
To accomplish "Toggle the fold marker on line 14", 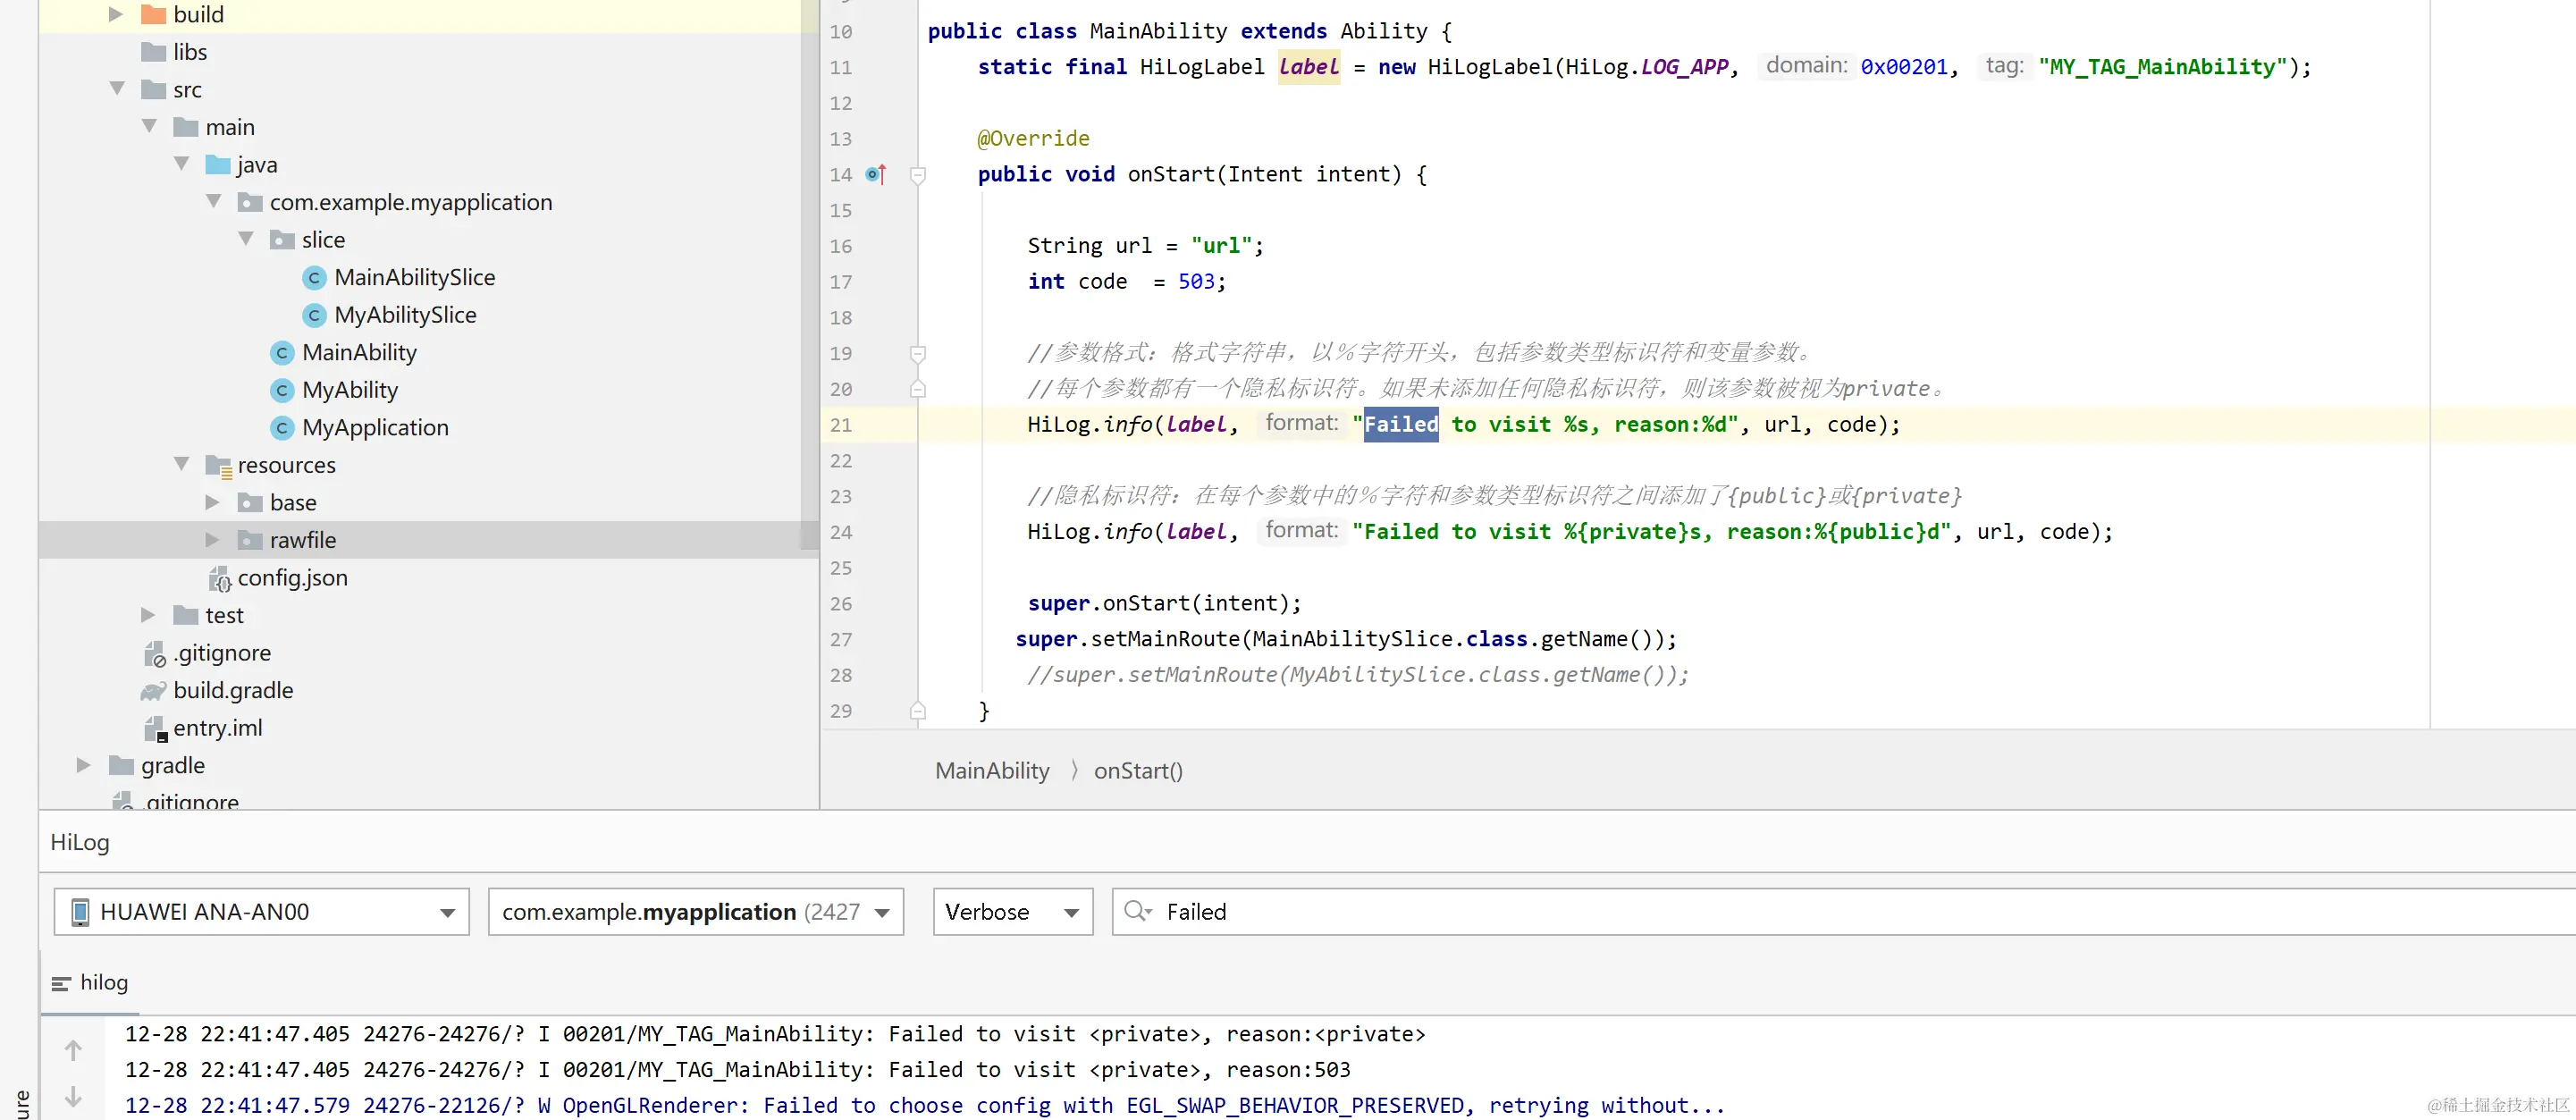I will coord(917,175).
